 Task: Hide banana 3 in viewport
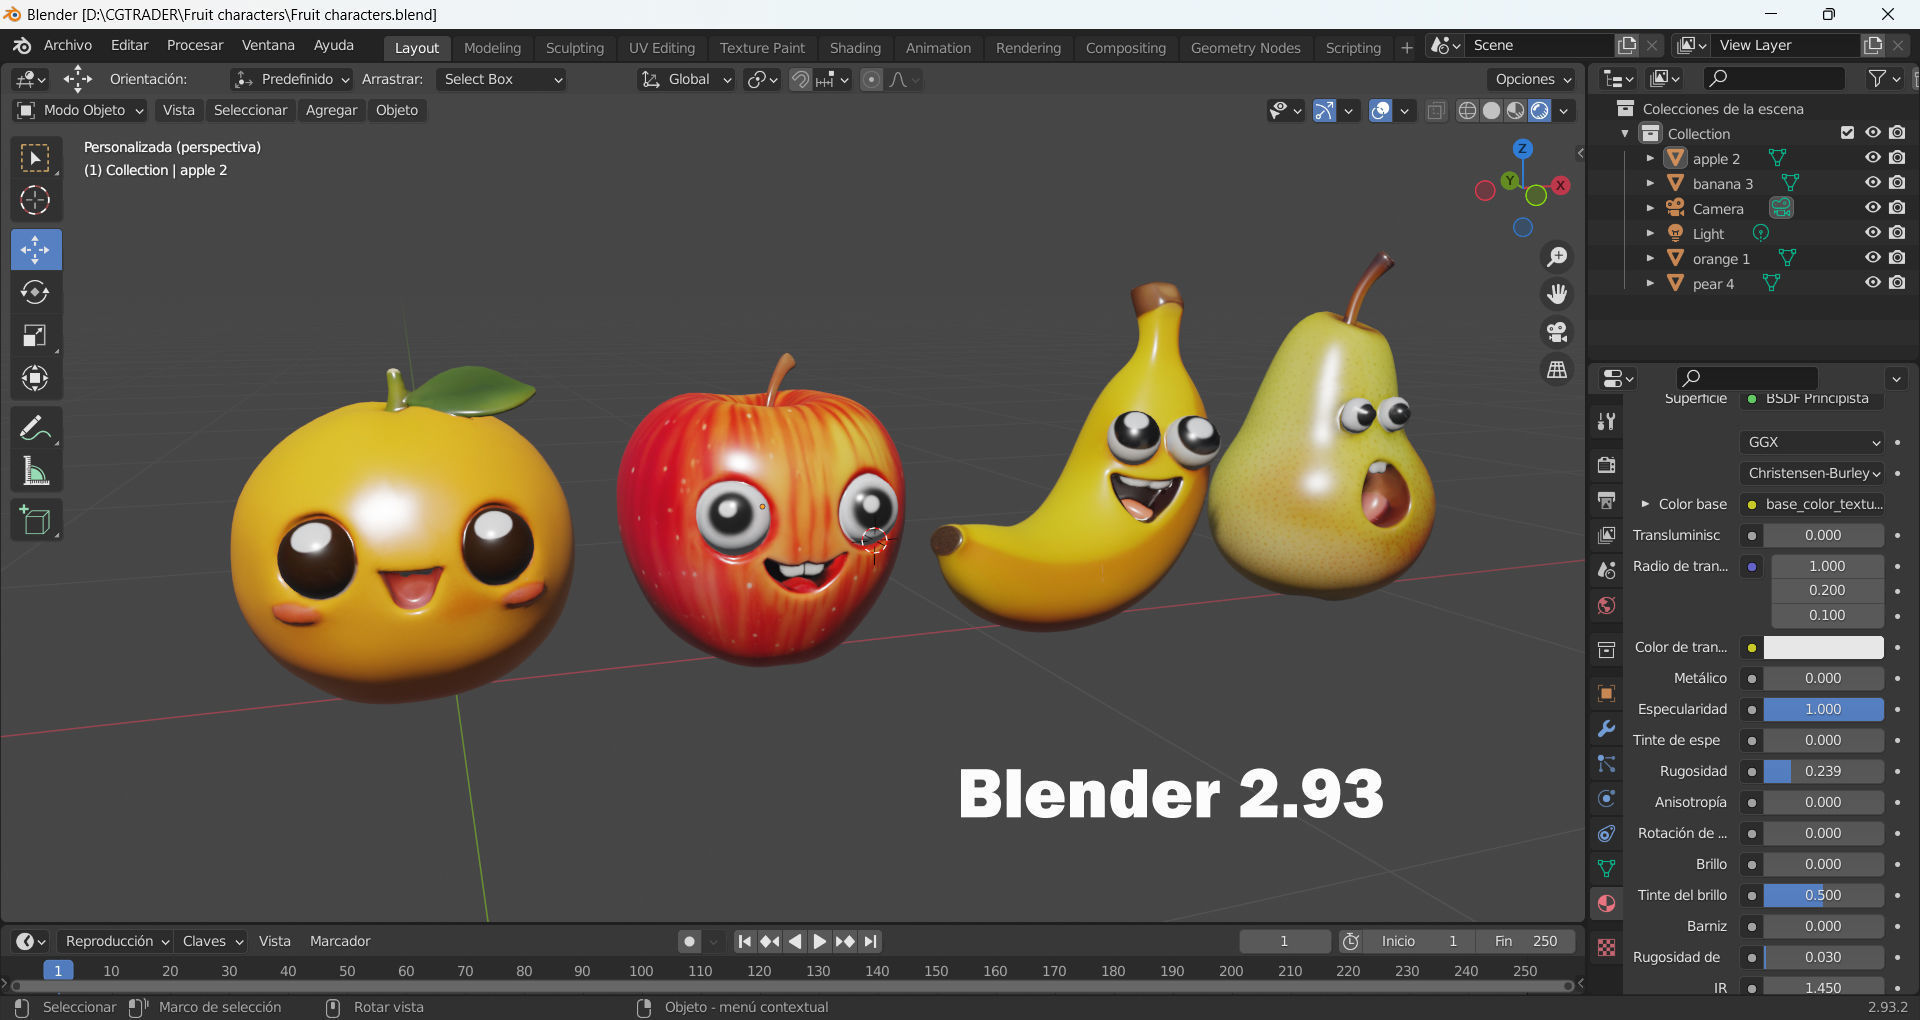point(1872,183)
